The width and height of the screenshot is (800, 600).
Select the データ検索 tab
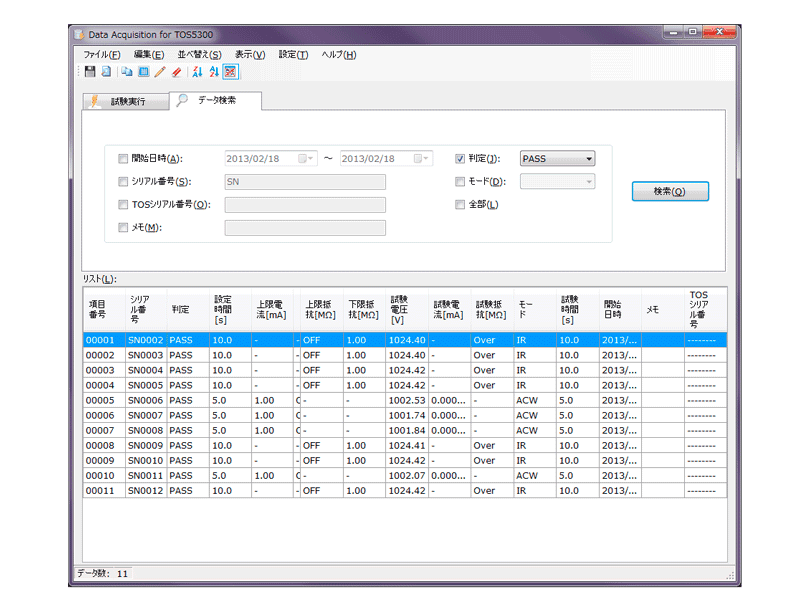pos(215,100)
